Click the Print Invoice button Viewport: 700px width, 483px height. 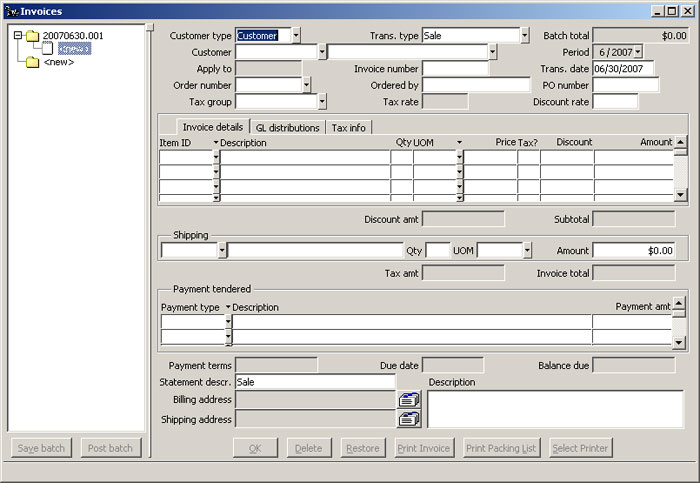point(424,448)
